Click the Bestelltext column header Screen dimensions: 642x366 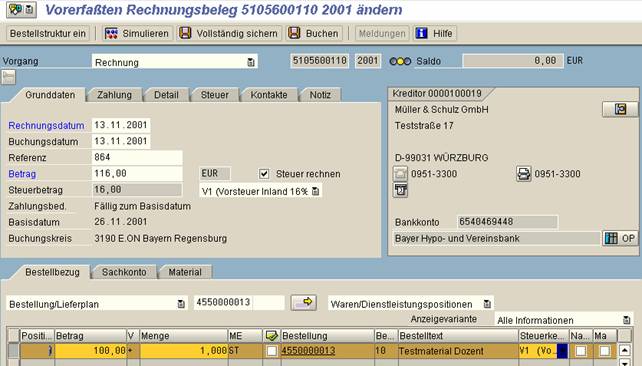(x=458, y=336)
